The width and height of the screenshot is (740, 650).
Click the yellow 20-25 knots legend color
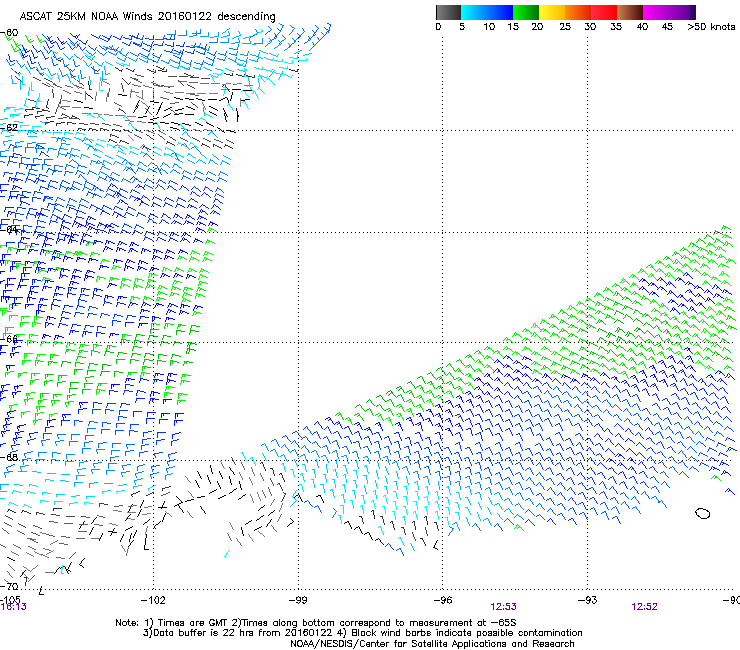(552, 12)
